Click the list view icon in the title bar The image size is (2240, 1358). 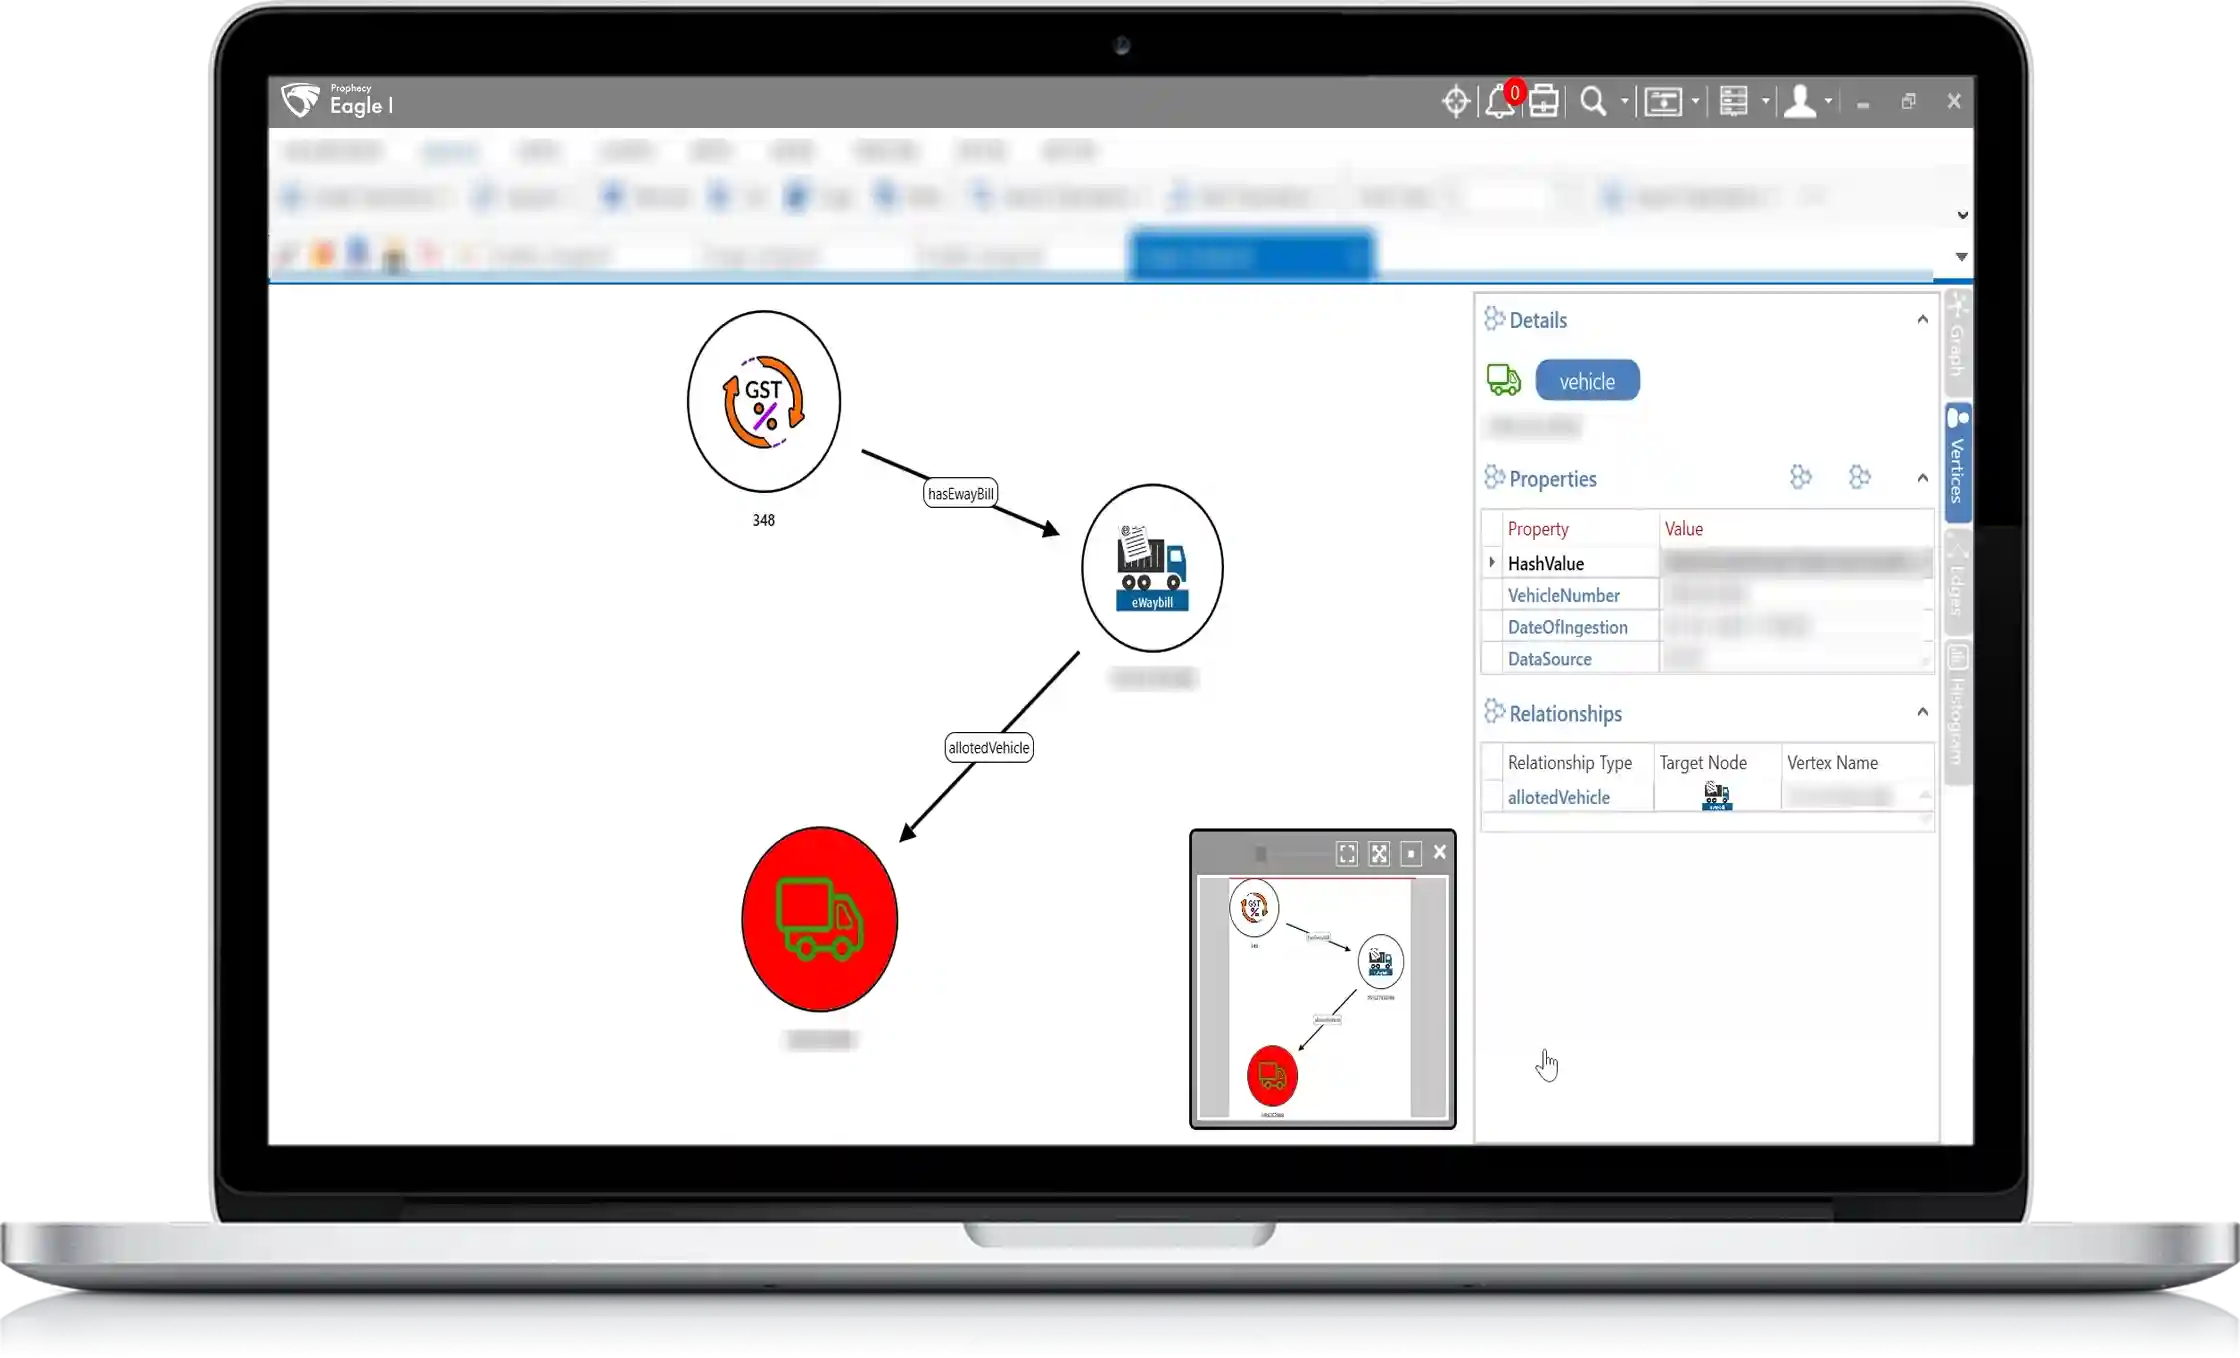pos(1735,101)
